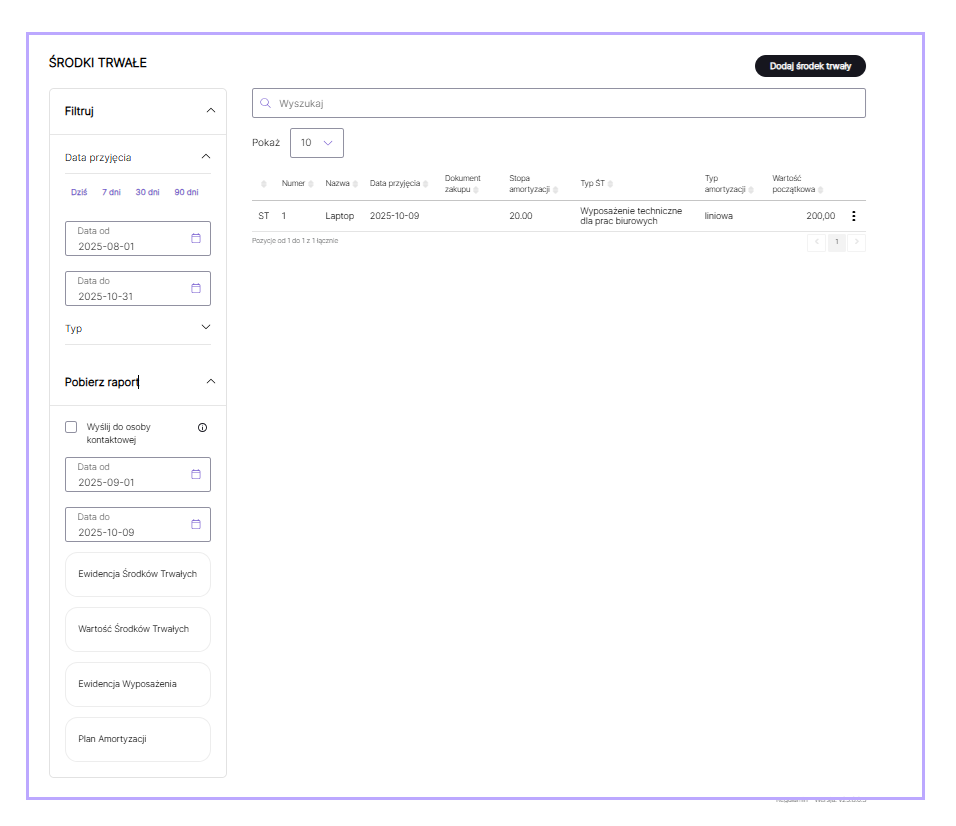
Task: Download the Plan Amortyzacji report
Action: (138, 739)
